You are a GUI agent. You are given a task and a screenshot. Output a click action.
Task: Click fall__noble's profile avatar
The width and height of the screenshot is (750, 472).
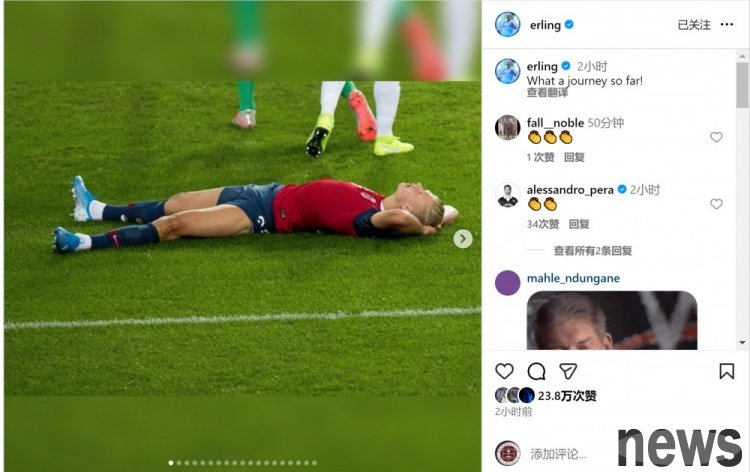pyautogui.click(x=508, y=127)
